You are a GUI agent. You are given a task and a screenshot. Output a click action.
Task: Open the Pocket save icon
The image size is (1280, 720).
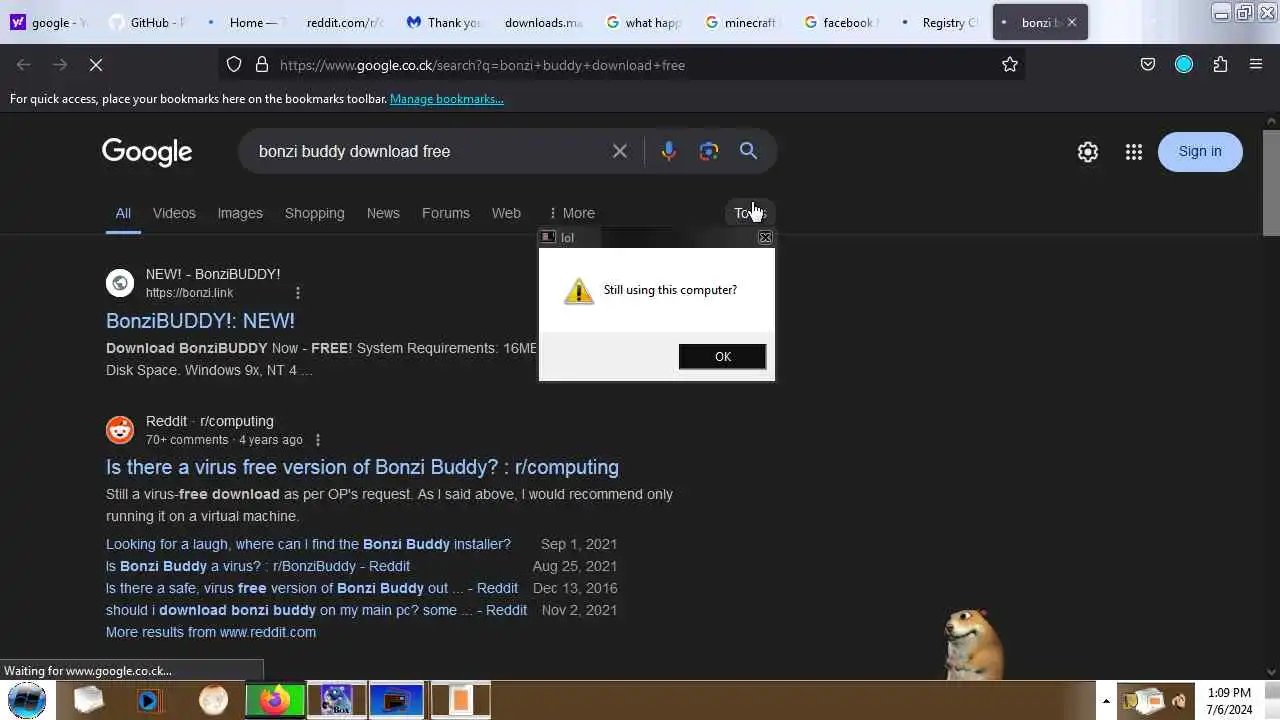click(1148, 65)
